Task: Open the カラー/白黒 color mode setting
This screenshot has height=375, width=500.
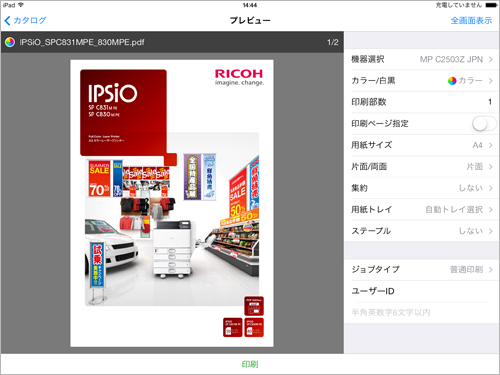Action: [422, 81]
